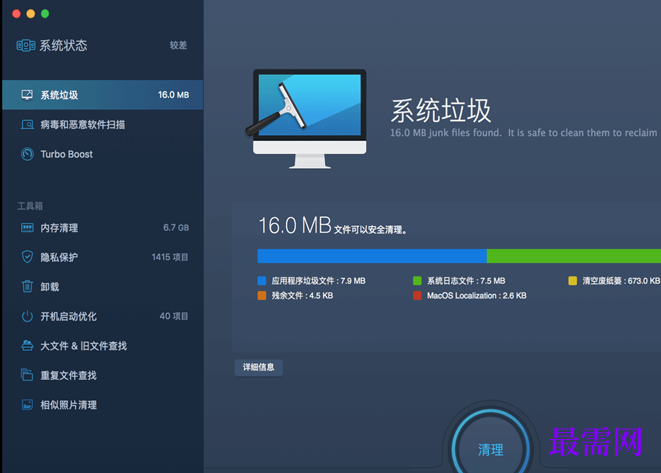Click the 16.0 MB size beside 系统垃圾
This screenshot has height=473, width=661.
coord(173,95)
